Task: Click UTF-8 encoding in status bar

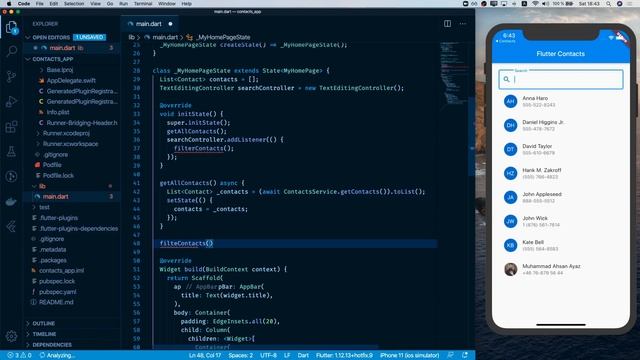Action: pyautogui.click(x=268, y=355)
